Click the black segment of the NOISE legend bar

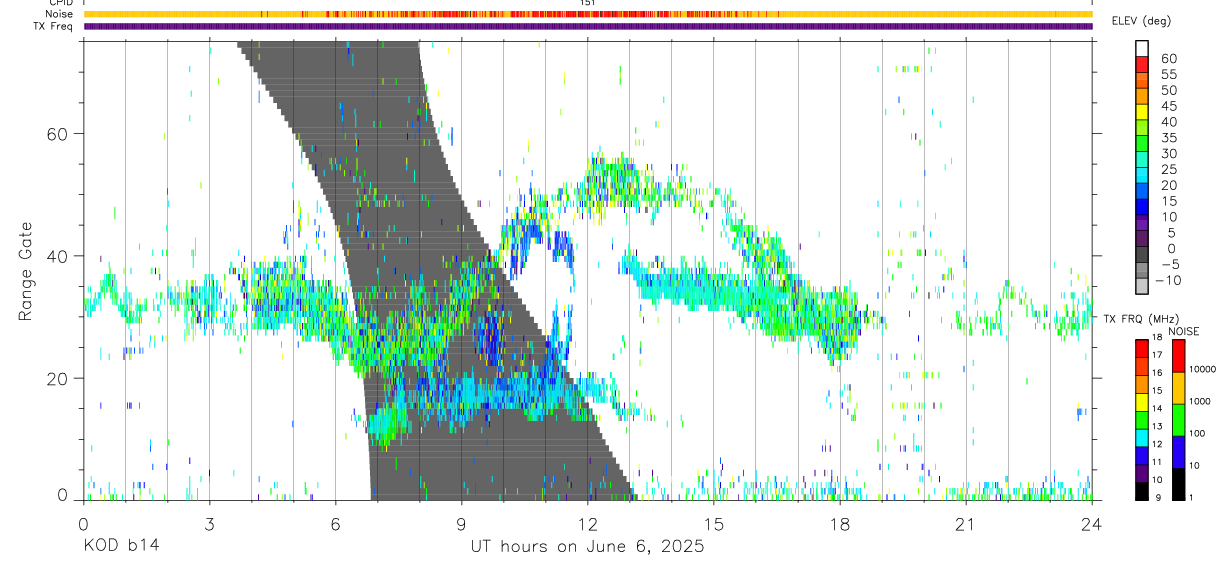pyautogui.click(x=1179, y=483)
